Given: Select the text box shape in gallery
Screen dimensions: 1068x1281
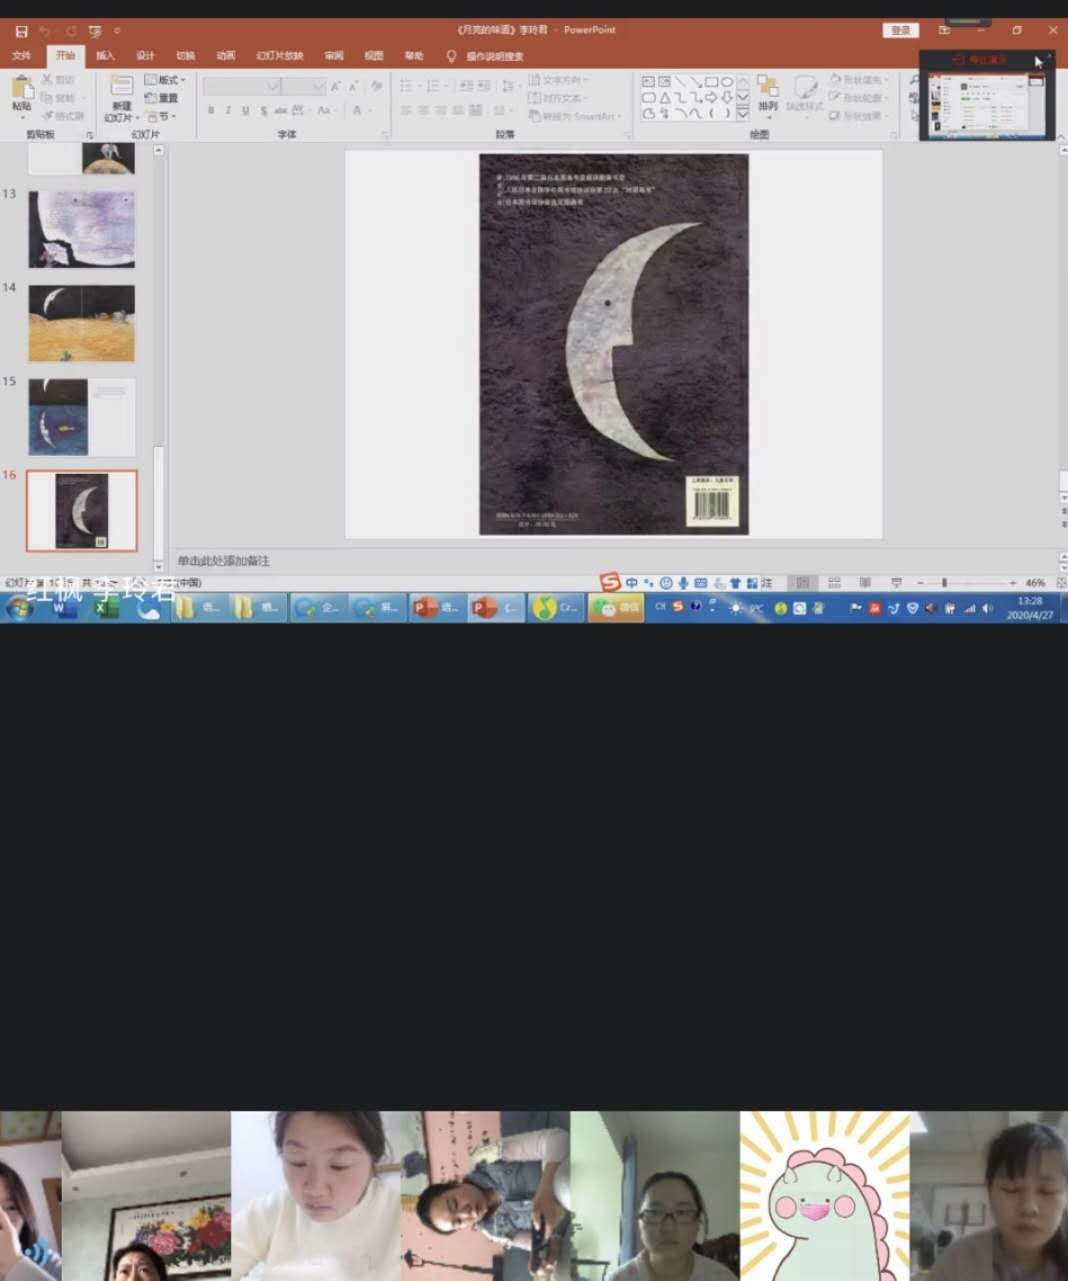Looking at the screenshot, I should [648, 82].
